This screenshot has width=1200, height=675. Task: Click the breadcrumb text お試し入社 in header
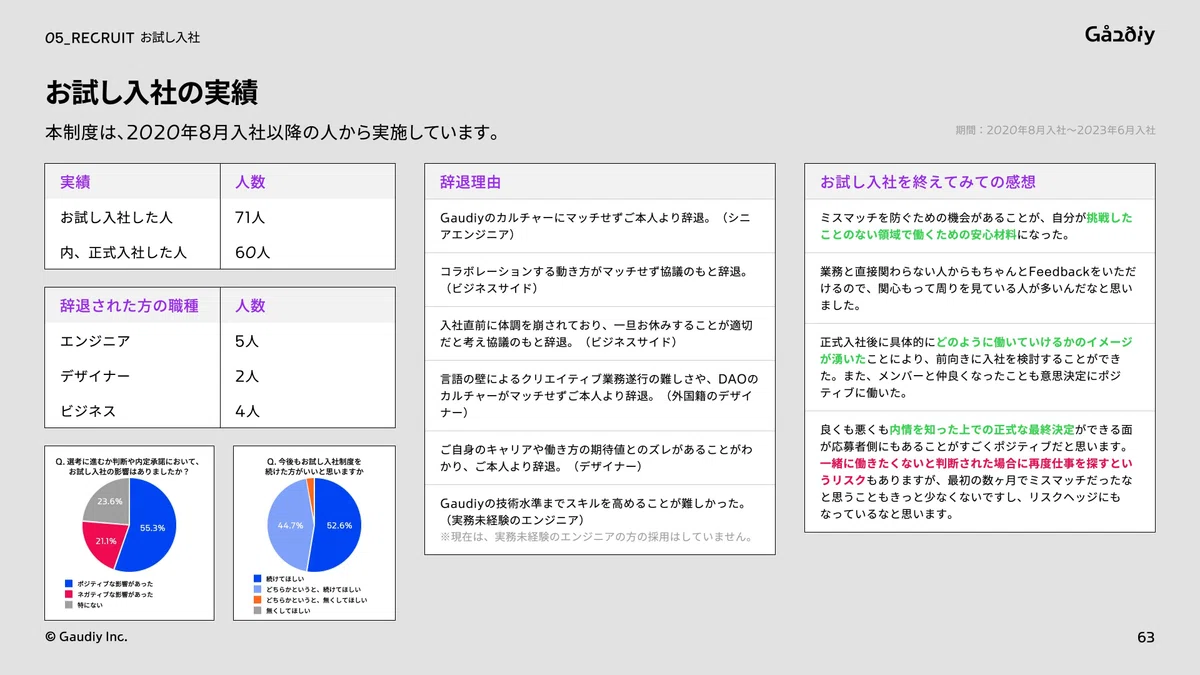(x=170, y=37)
